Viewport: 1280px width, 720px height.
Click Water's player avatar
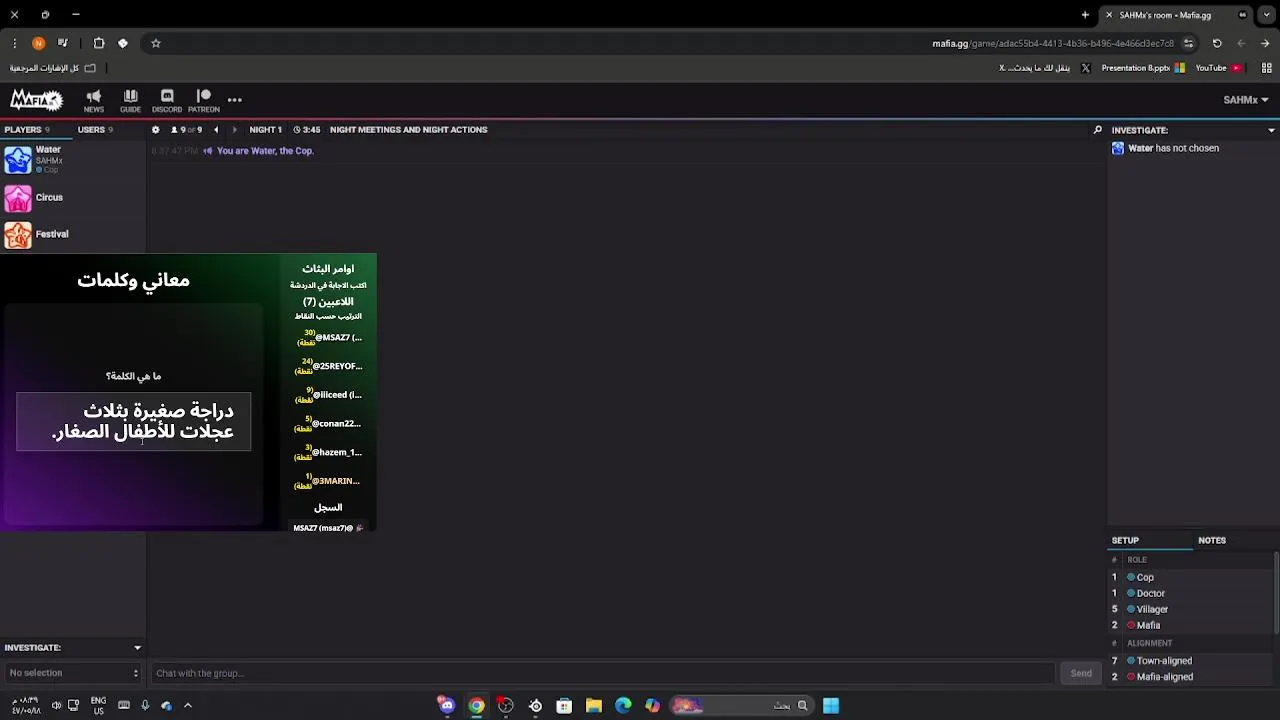(x=18, y=161)
